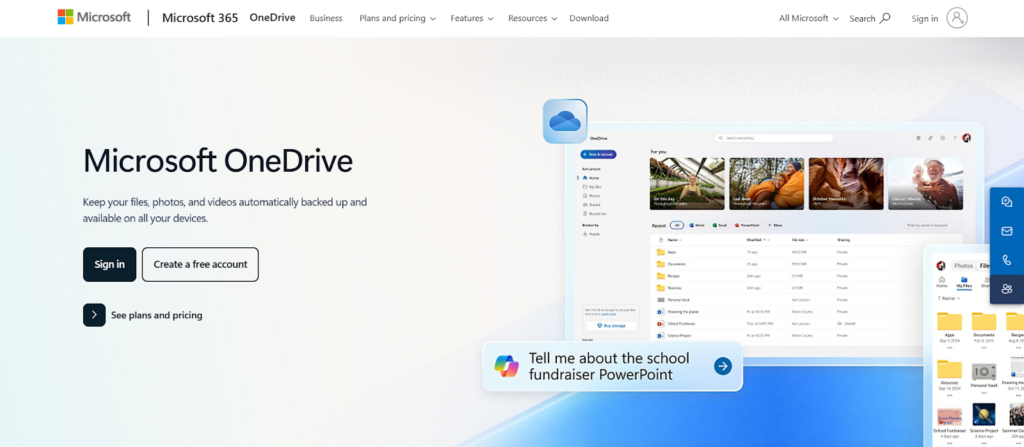Click the Search magnifier icon
The width and height of the screenshot is (1024, 447).
coord(885,18)
